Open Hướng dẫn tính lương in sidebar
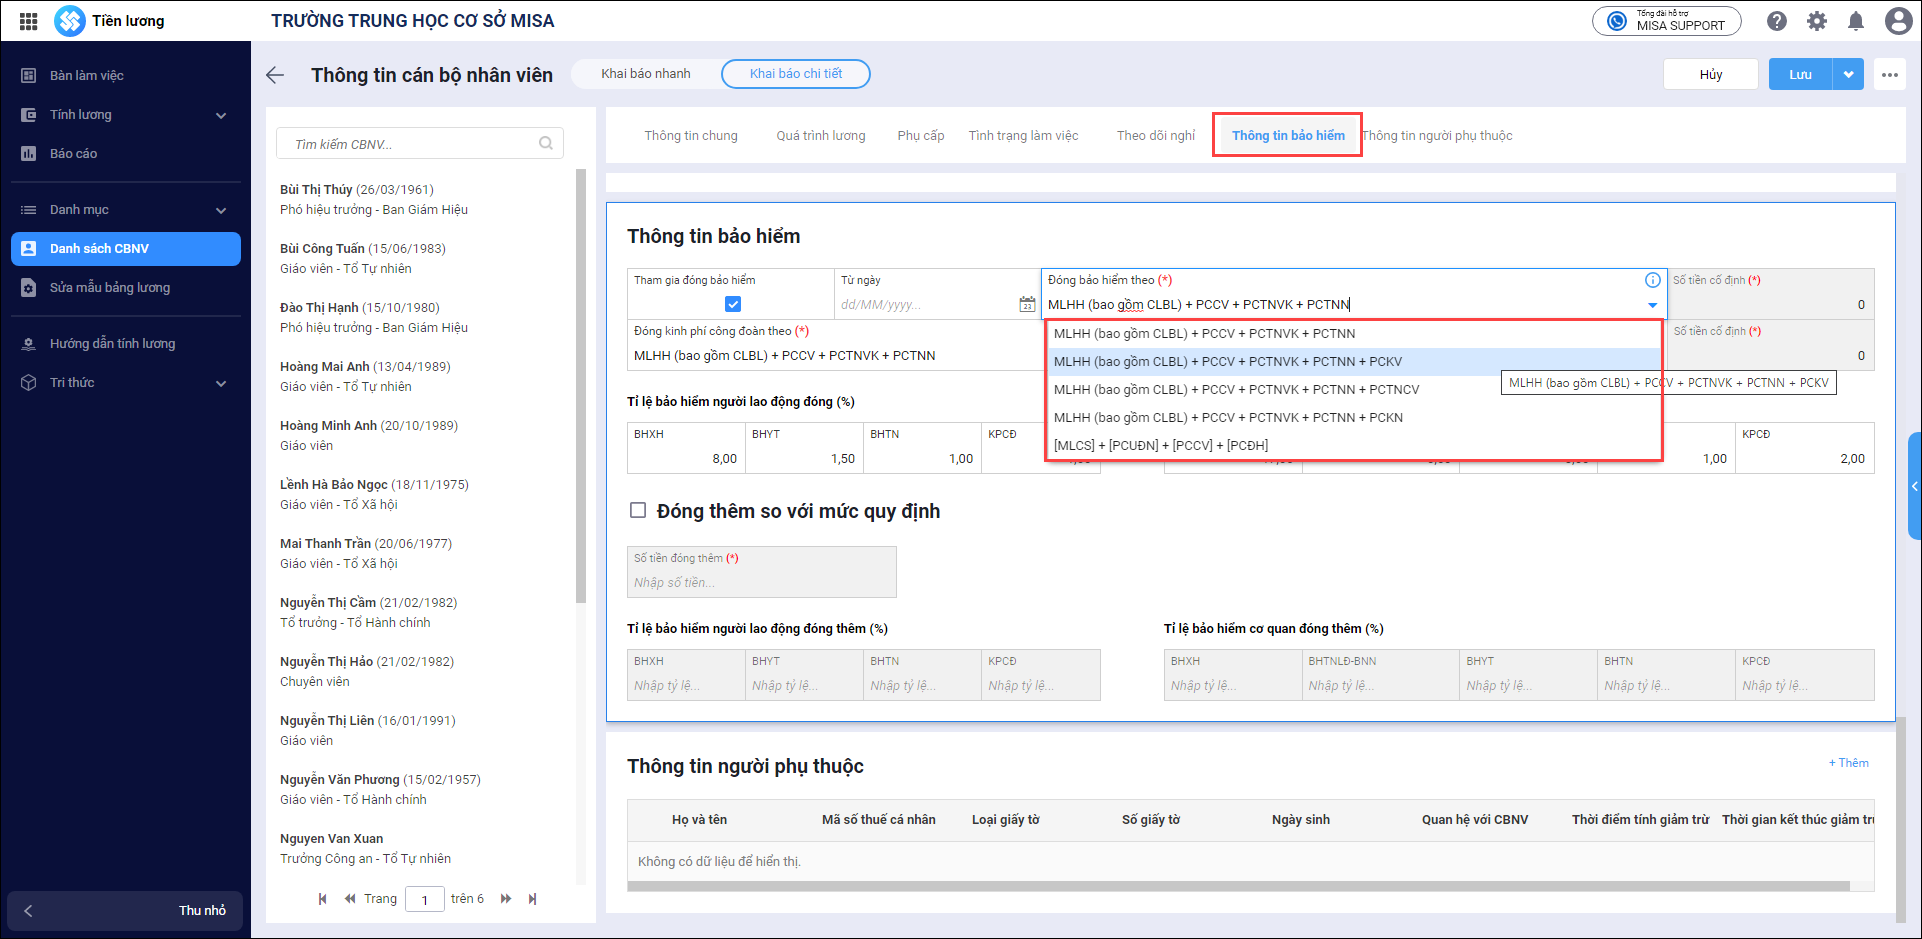This screenshot has height=939, width=1922. (x=126, y=344)
